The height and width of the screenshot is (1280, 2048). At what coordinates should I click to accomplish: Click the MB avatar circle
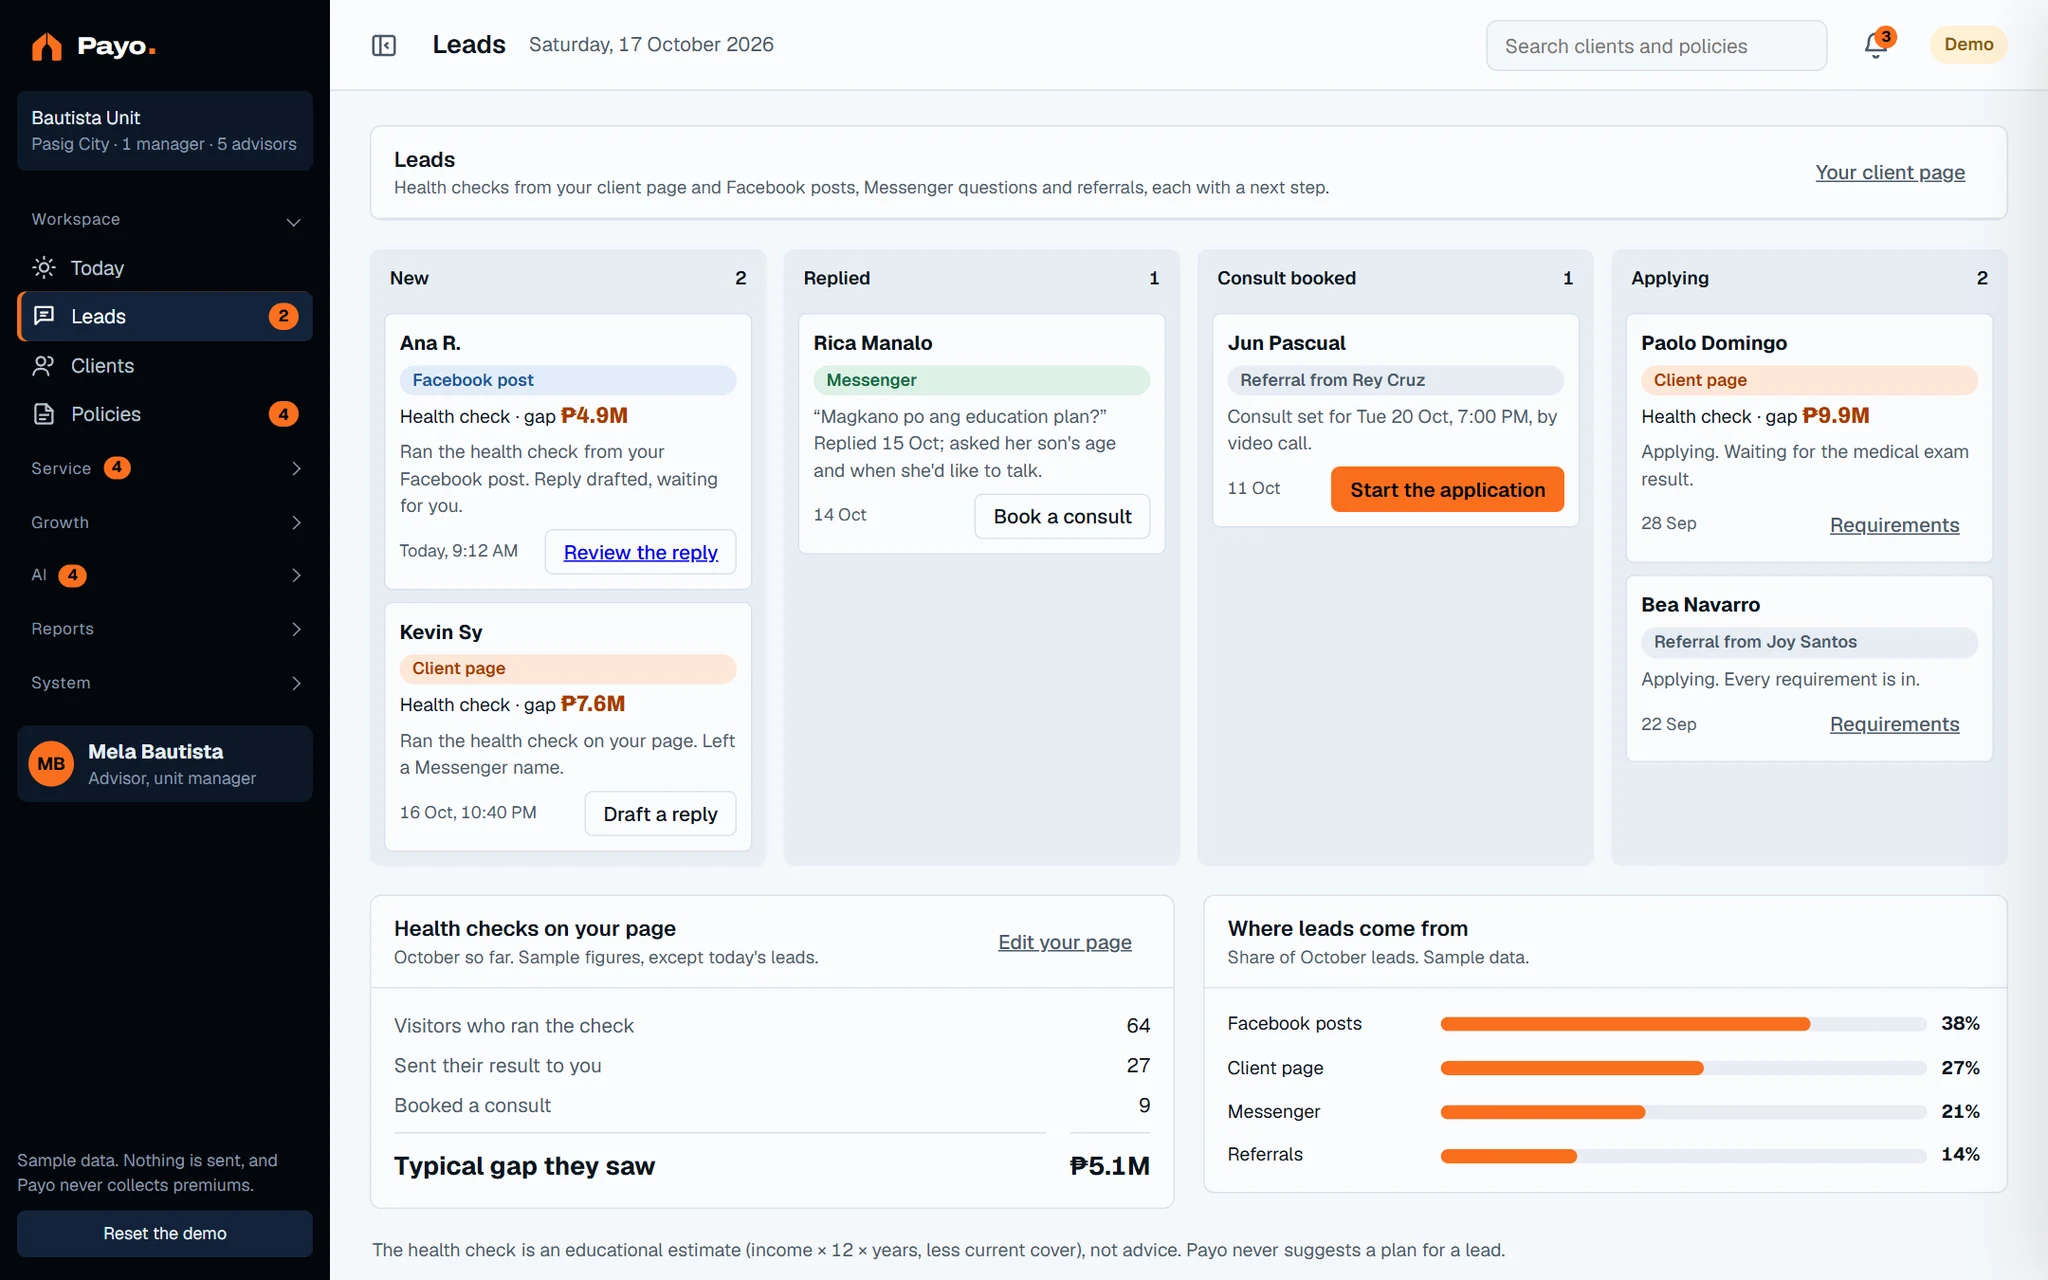(51, 764)
